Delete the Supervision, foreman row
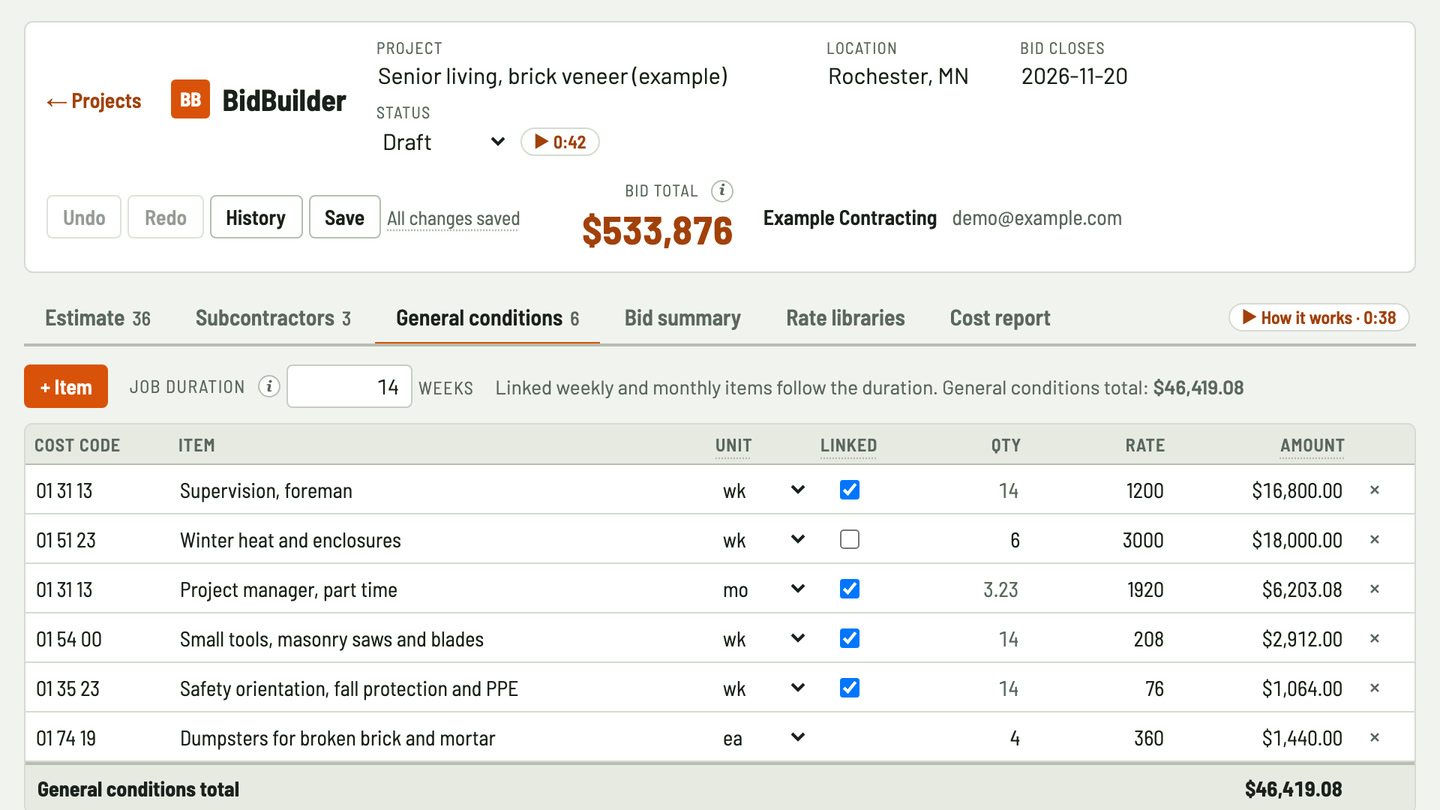The width and height of the screenshot is (1440, 810). pos(1374,490)
